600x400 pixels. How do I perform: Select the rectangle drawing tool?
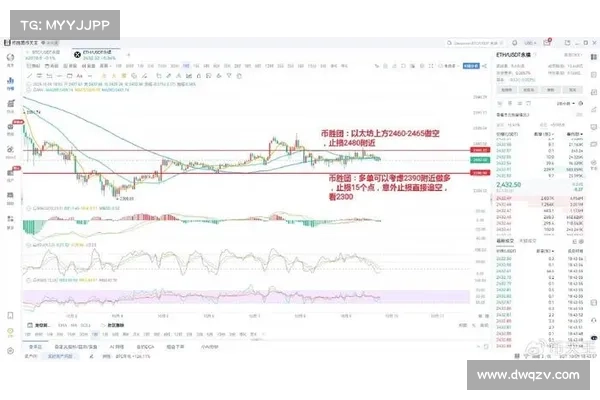click(x=69, y=76)
